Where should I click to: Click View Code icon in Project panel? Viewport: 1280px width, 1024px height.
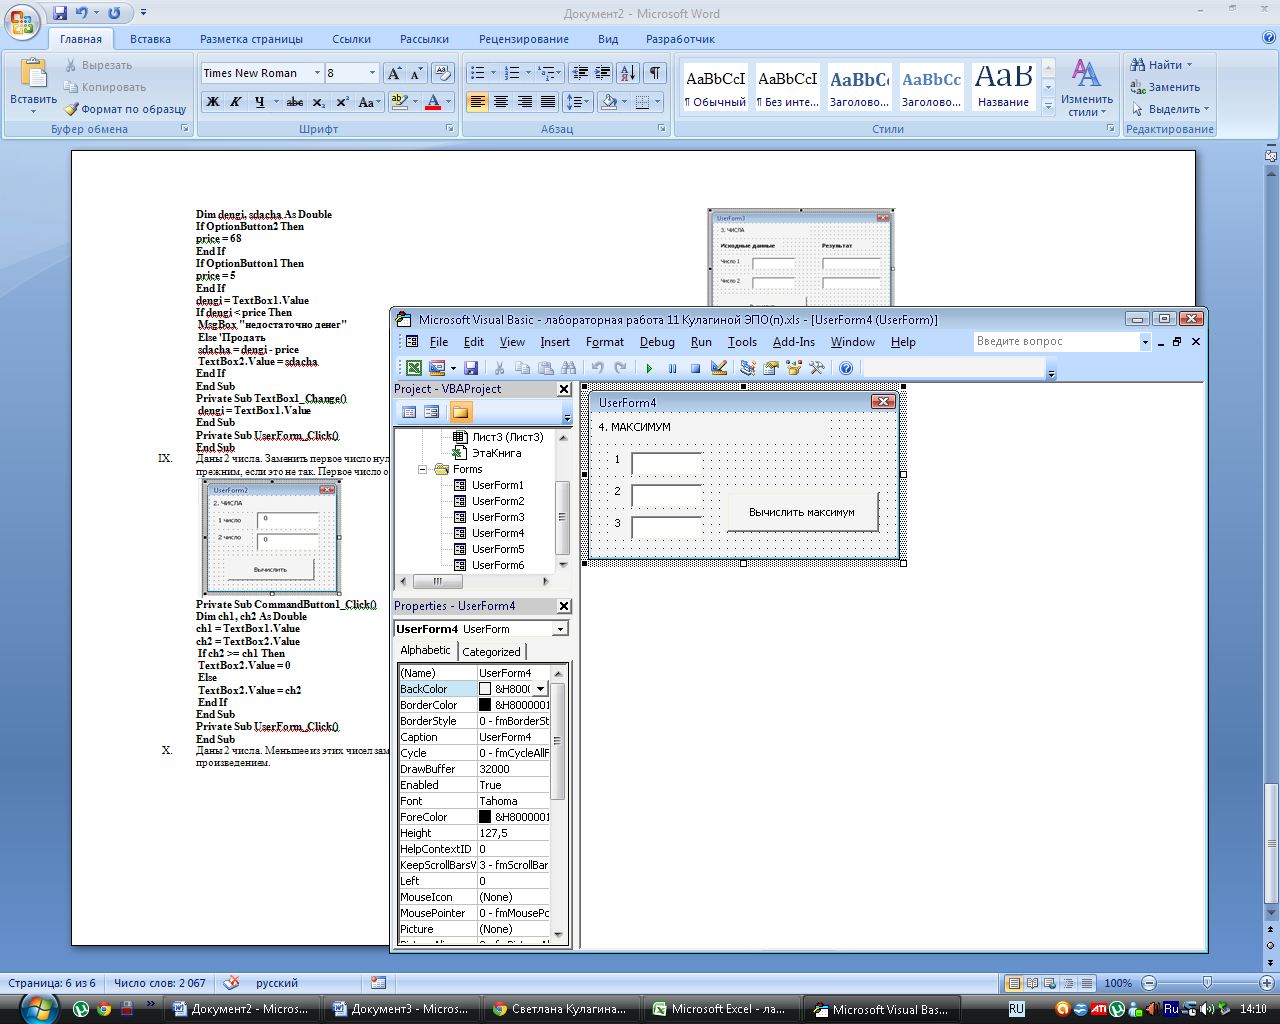(409, 412)
